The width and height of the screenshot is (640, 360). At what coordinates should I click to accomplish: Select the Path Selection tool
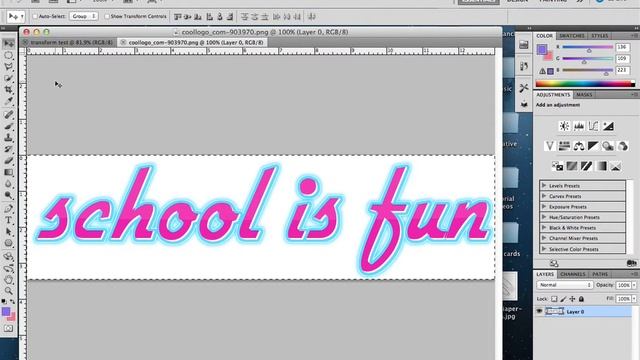[x=9, y=232]
